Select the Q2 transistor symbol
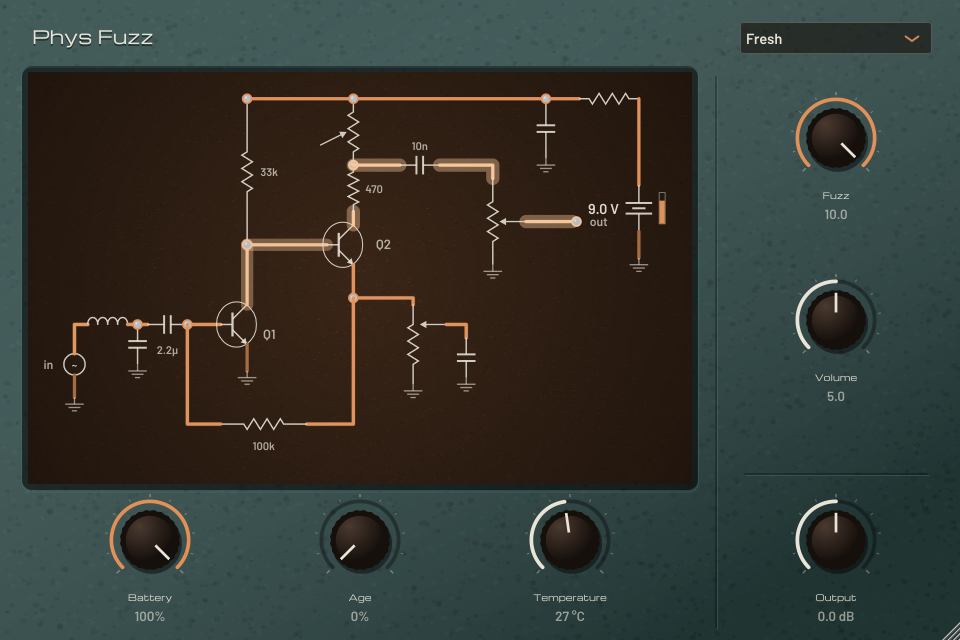This screenshot has height=640, width=960. (x=343, y=245)
